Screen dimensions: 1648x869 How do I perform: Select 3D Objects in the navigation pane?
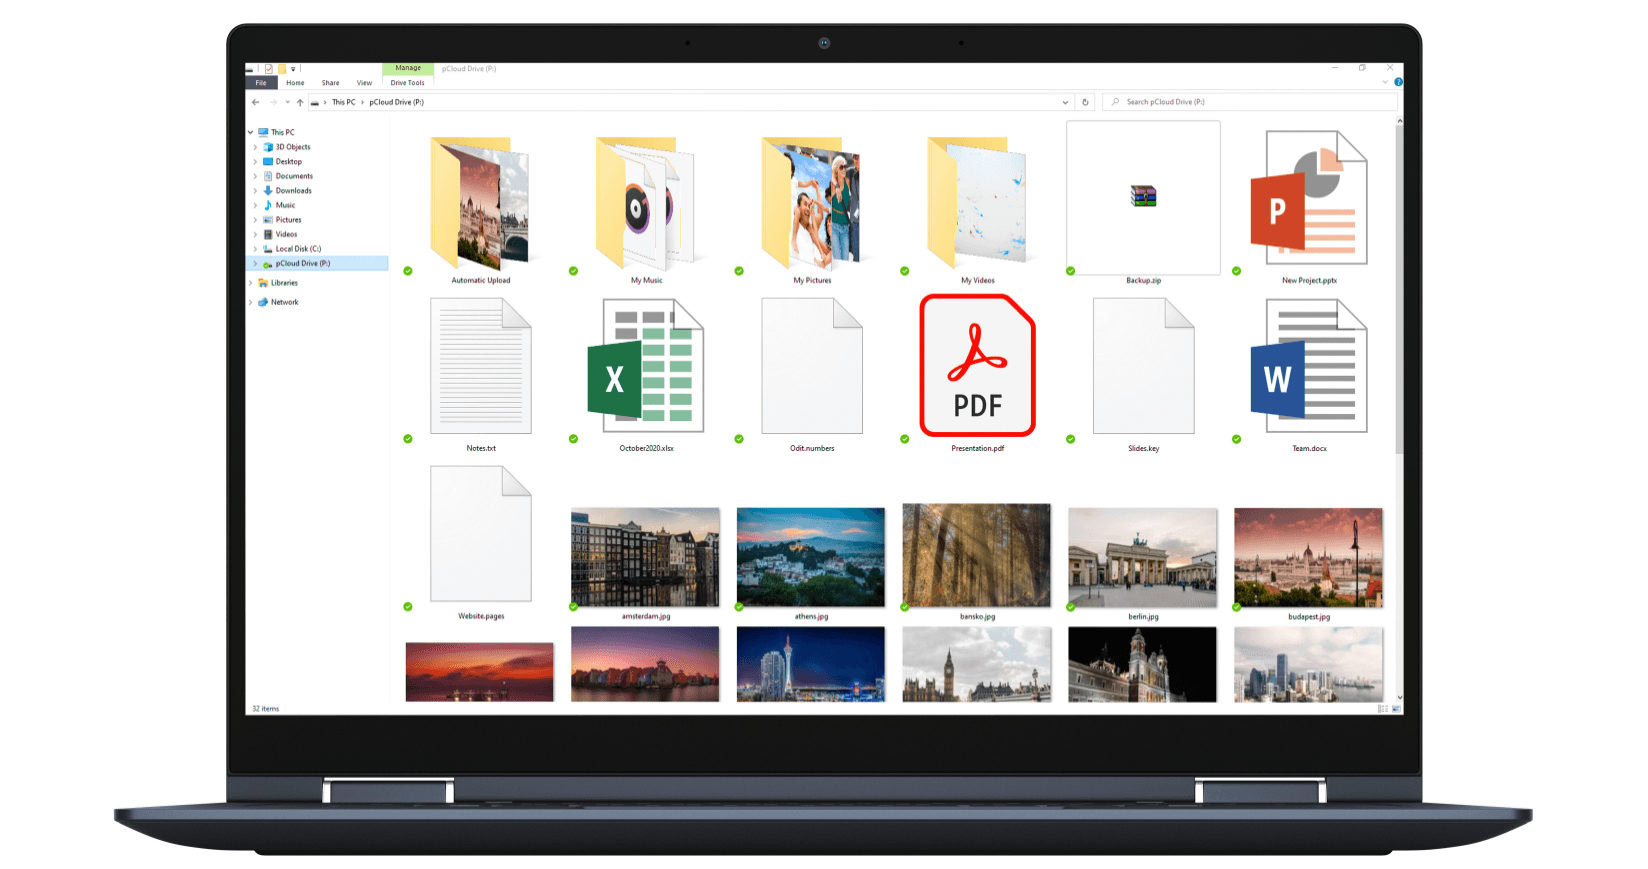tap(293, 147)
